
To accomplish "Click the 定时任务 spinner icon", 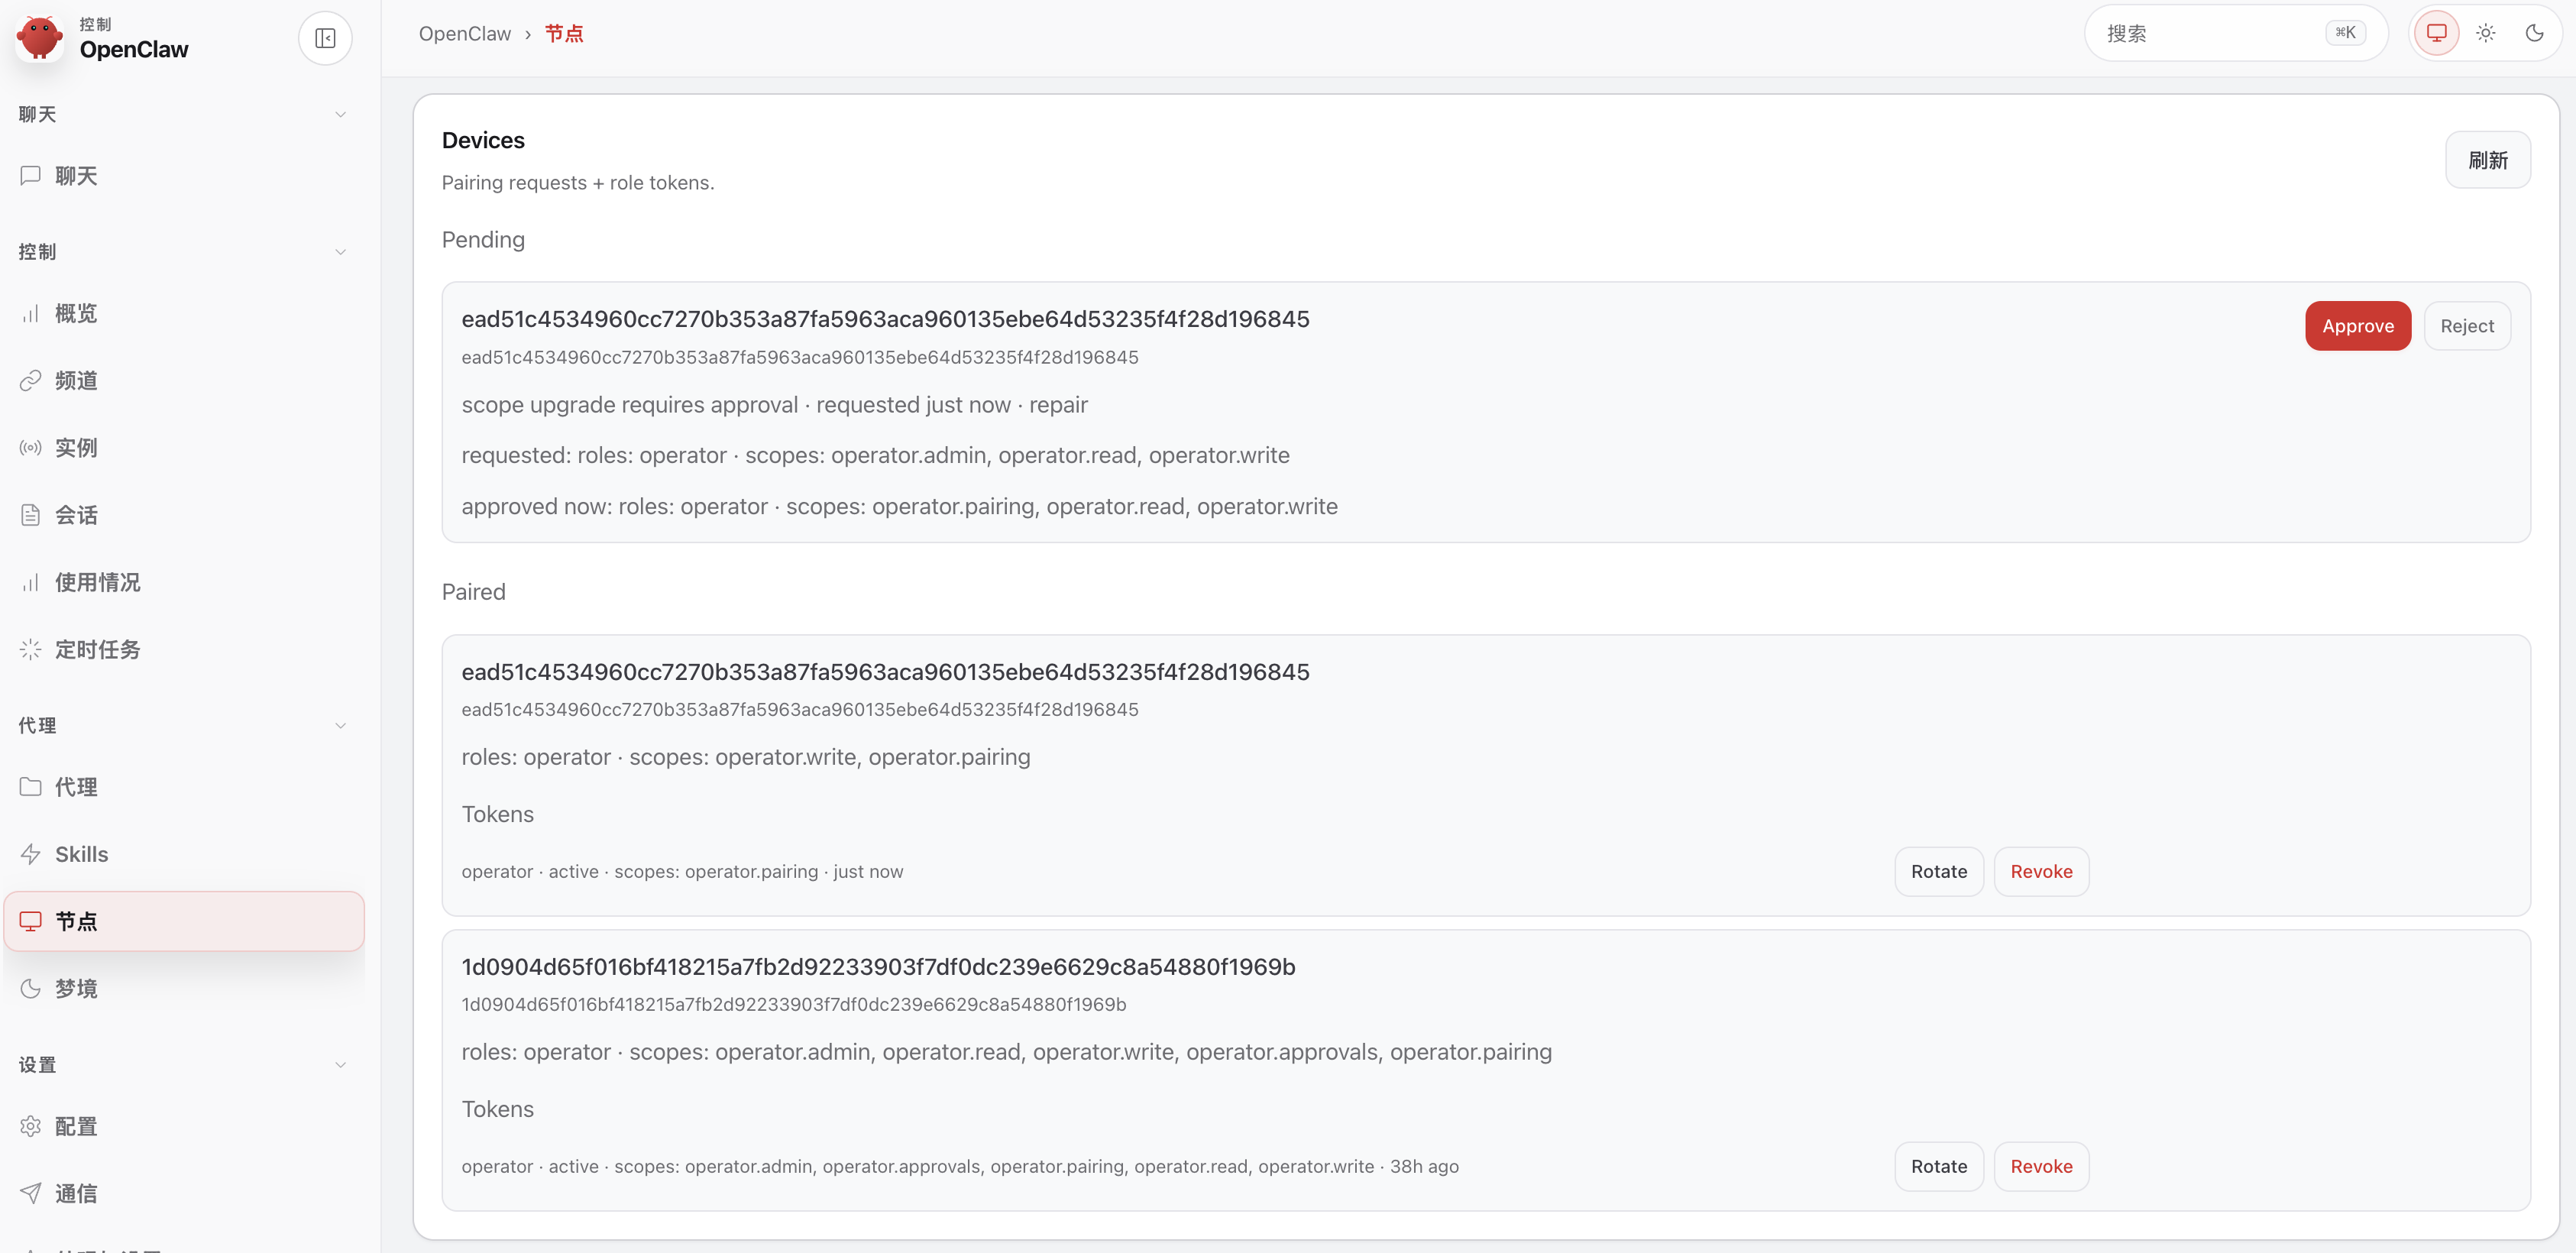I will click(31, 649).
